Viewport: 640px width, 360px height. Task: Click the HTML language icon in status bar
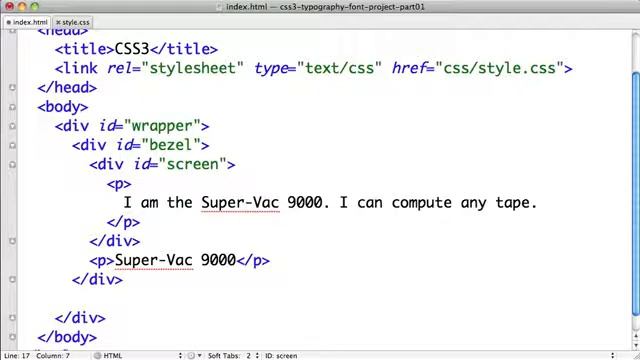coord(98,356)
